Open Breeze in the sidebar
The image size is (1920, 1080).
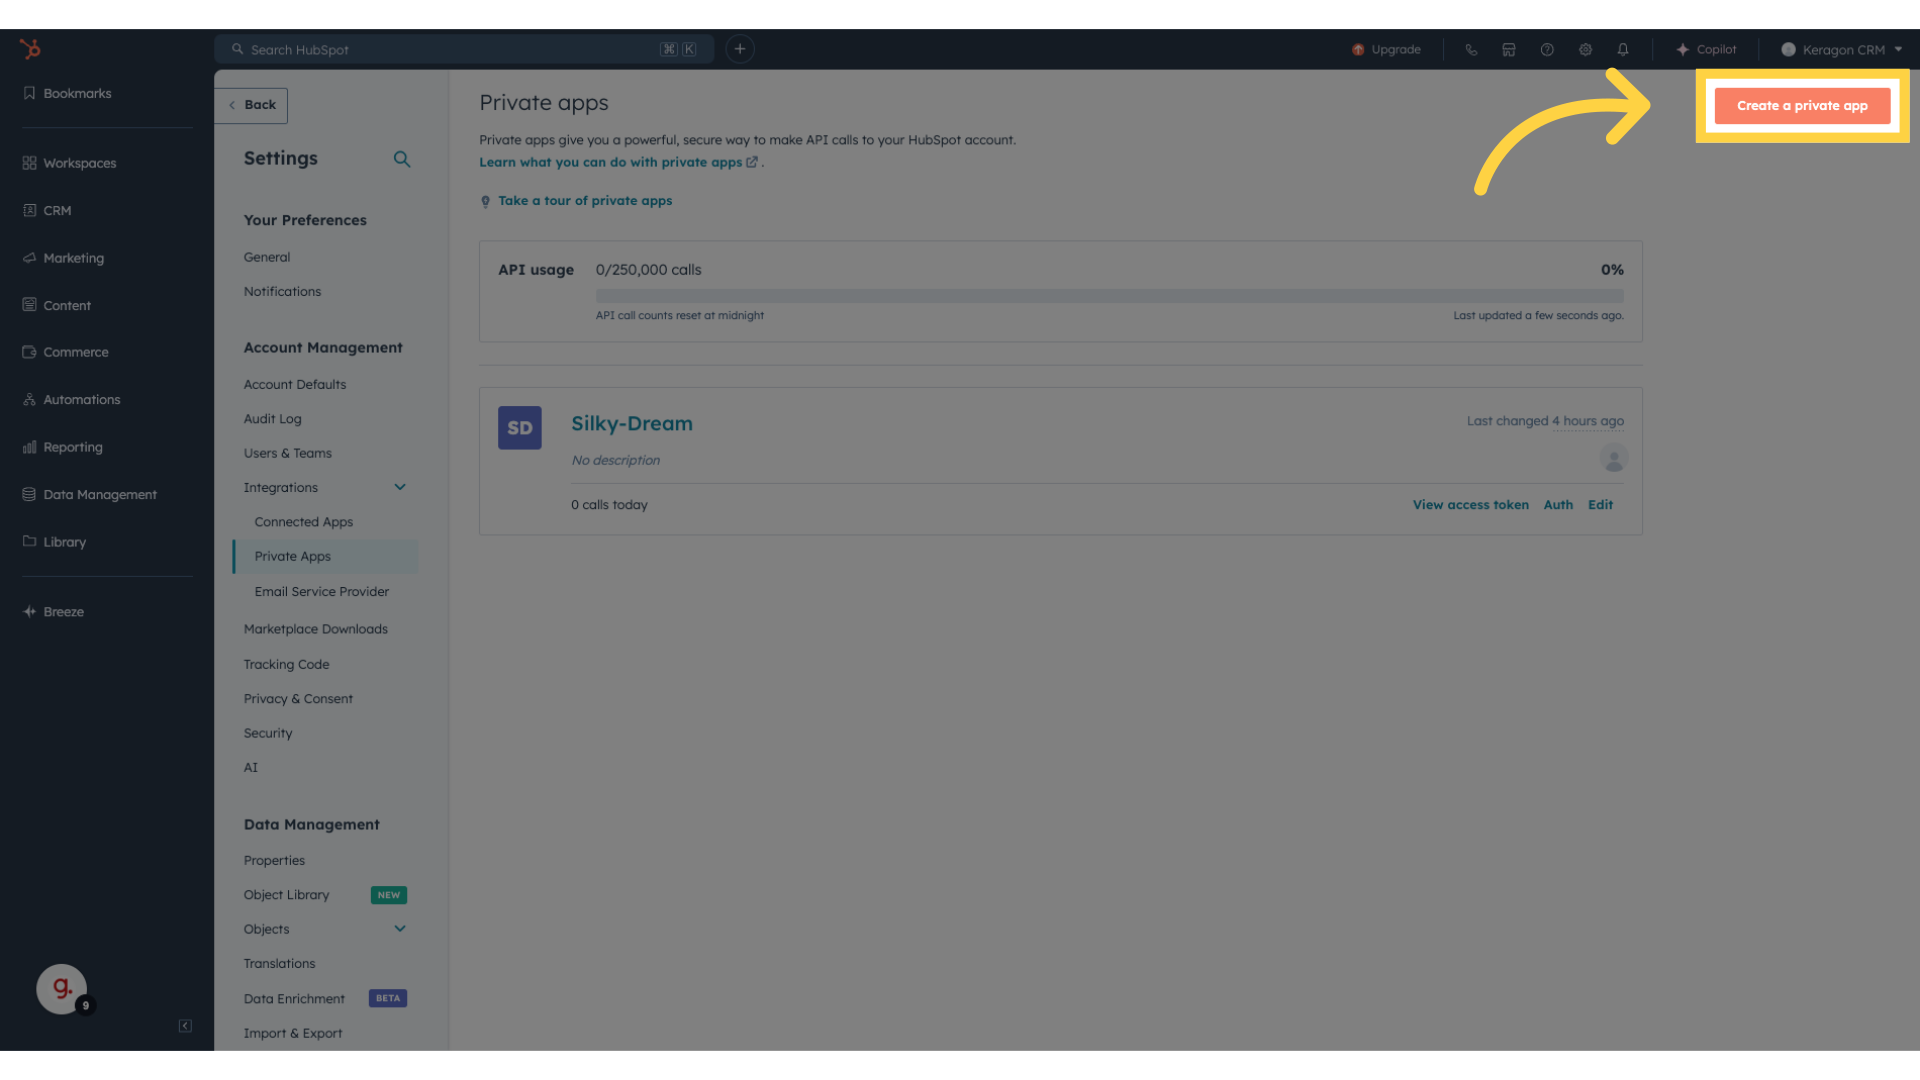tap(53, 611)
